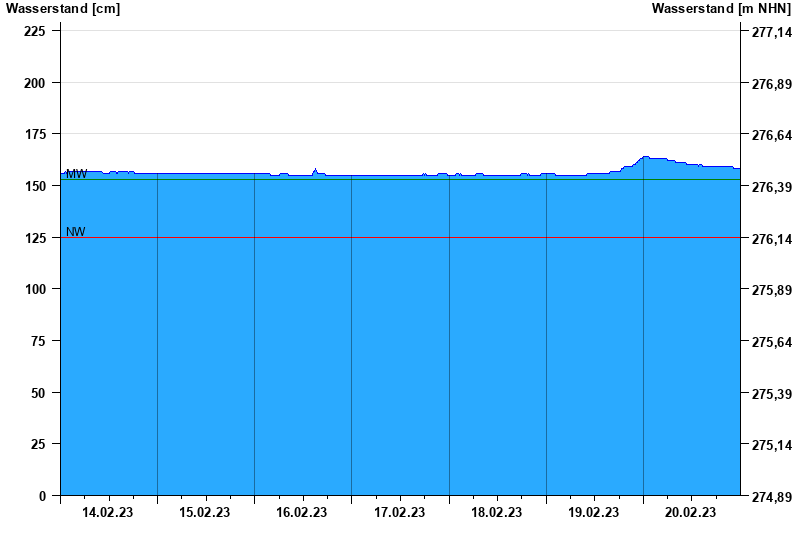The height and width of the screenshot is (550, 800).
Task: Click the 275,89 value on right axis
Action: click(x=772, y=290)
